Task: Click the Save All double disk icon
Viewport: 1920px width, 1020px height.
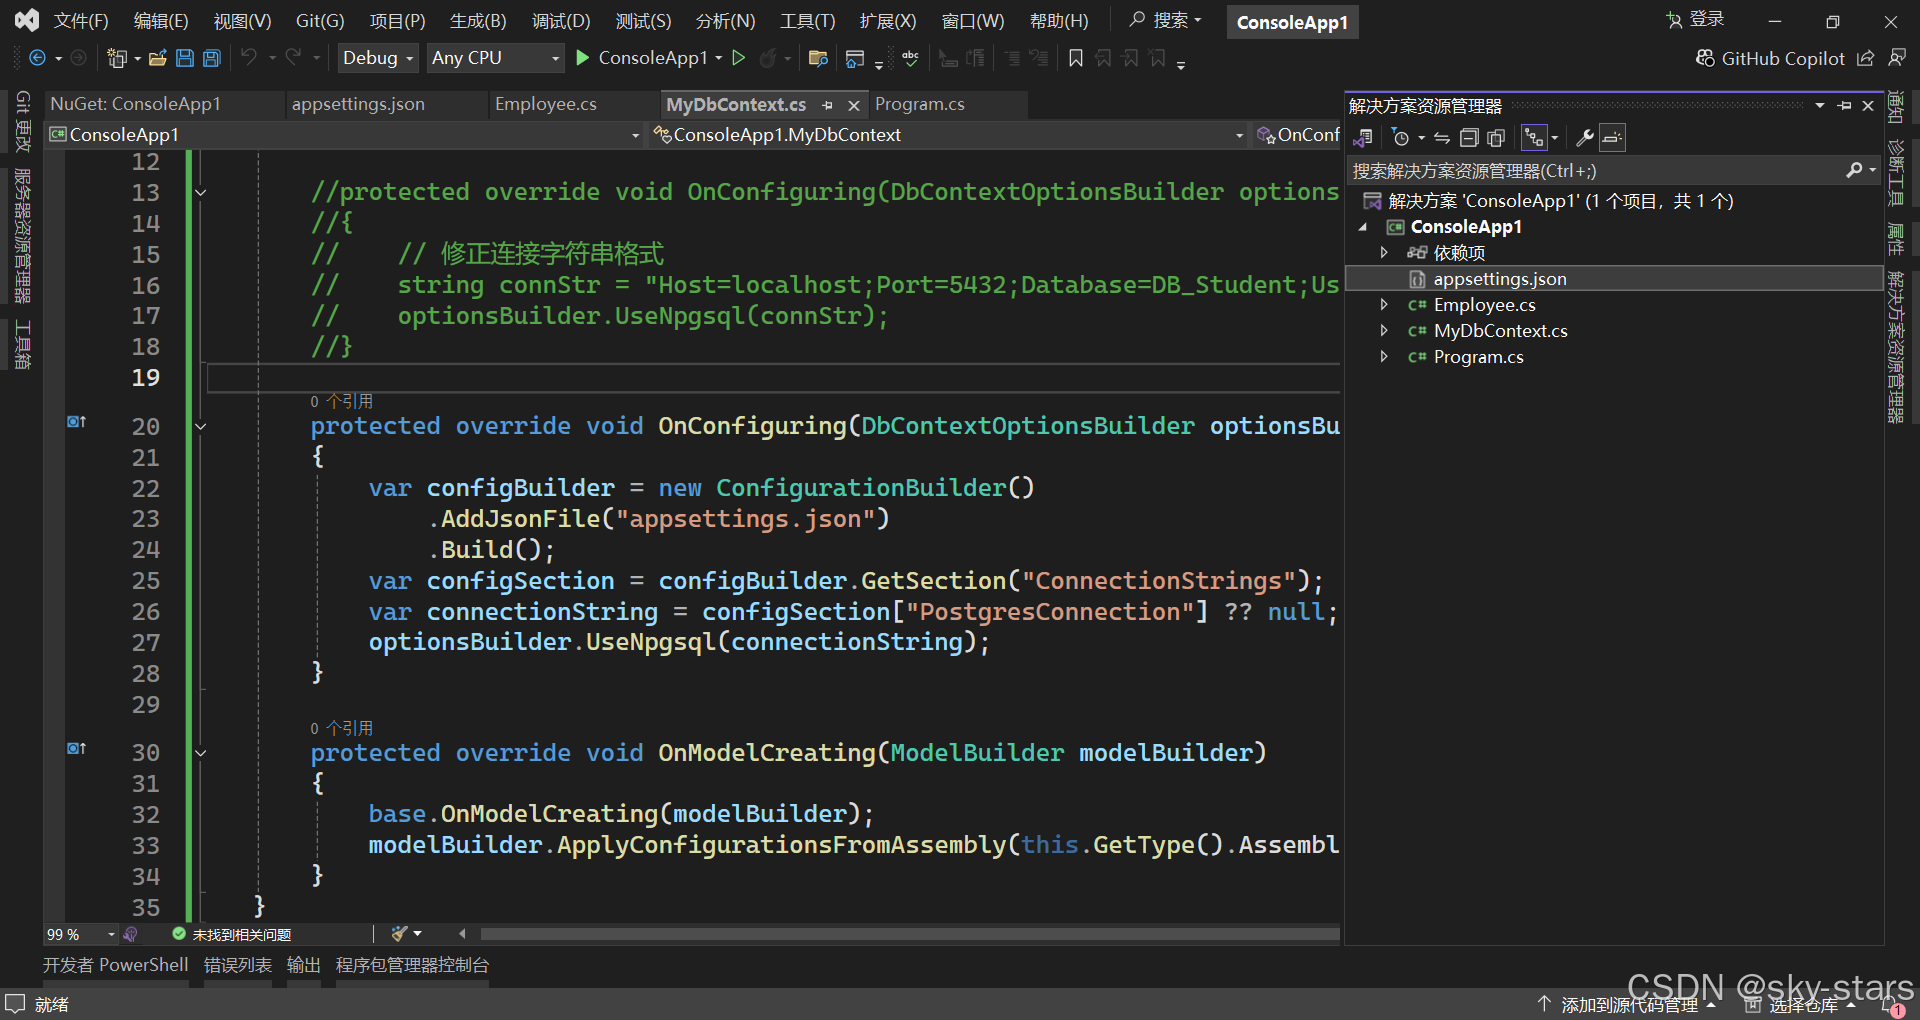Action: pos(212,58)
